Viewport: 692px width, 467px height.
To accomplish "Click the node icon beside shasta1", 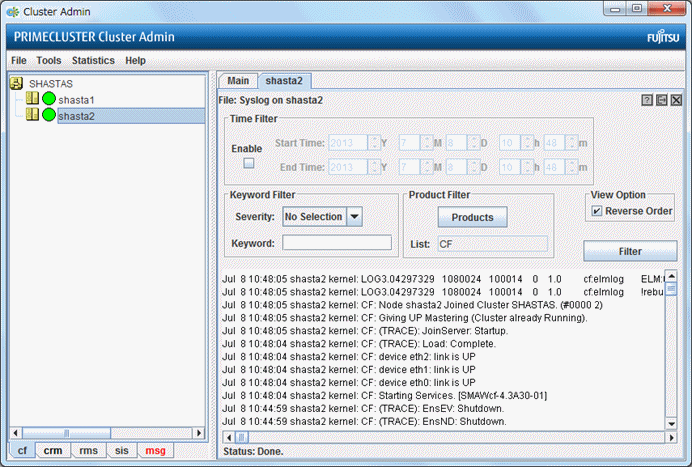I will point(32,100).
